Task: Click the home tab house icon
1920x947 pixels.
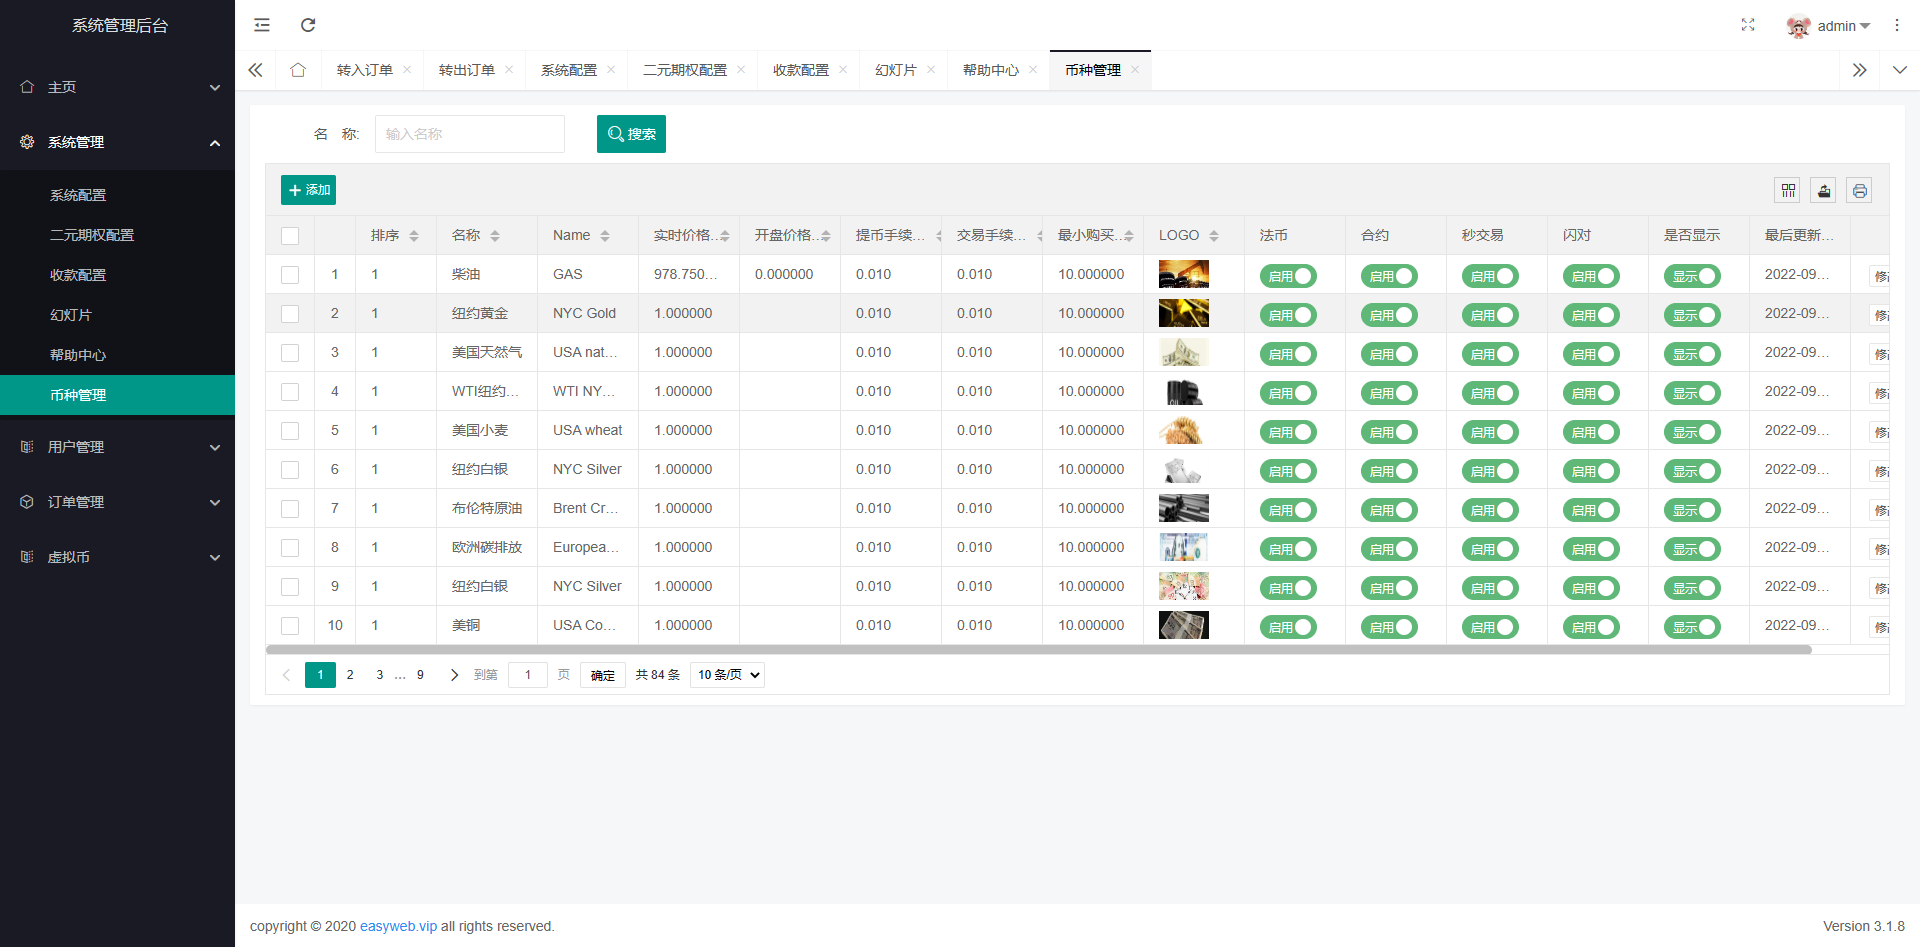Action: pyautogui.click(x=297, y=69)
